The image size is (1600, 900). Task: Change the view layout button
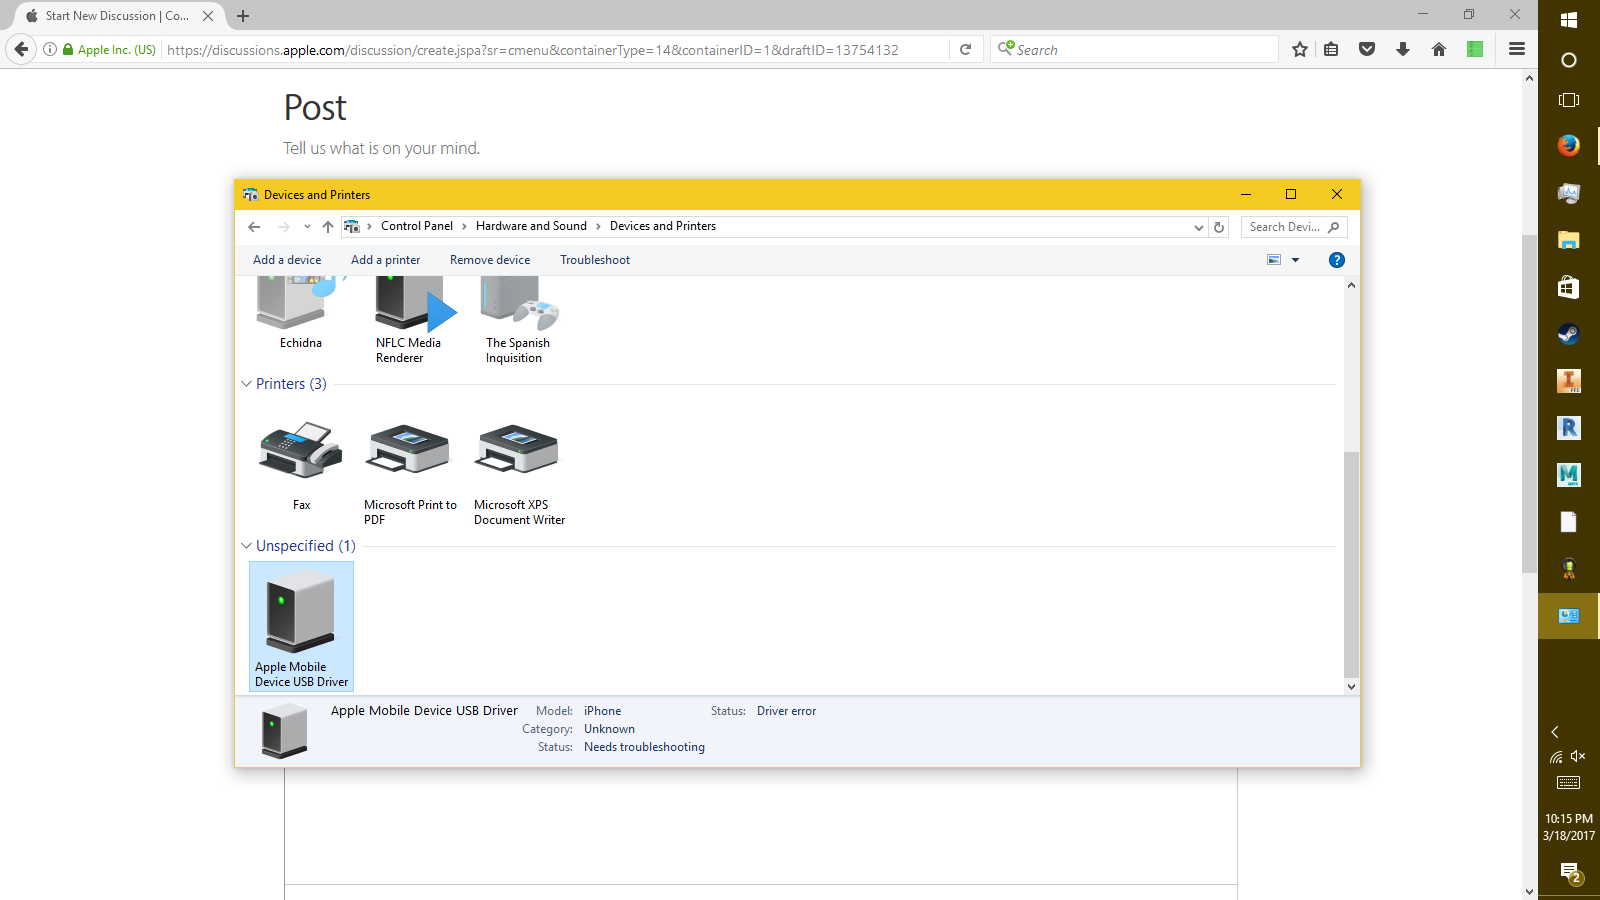coord(1274,260)
